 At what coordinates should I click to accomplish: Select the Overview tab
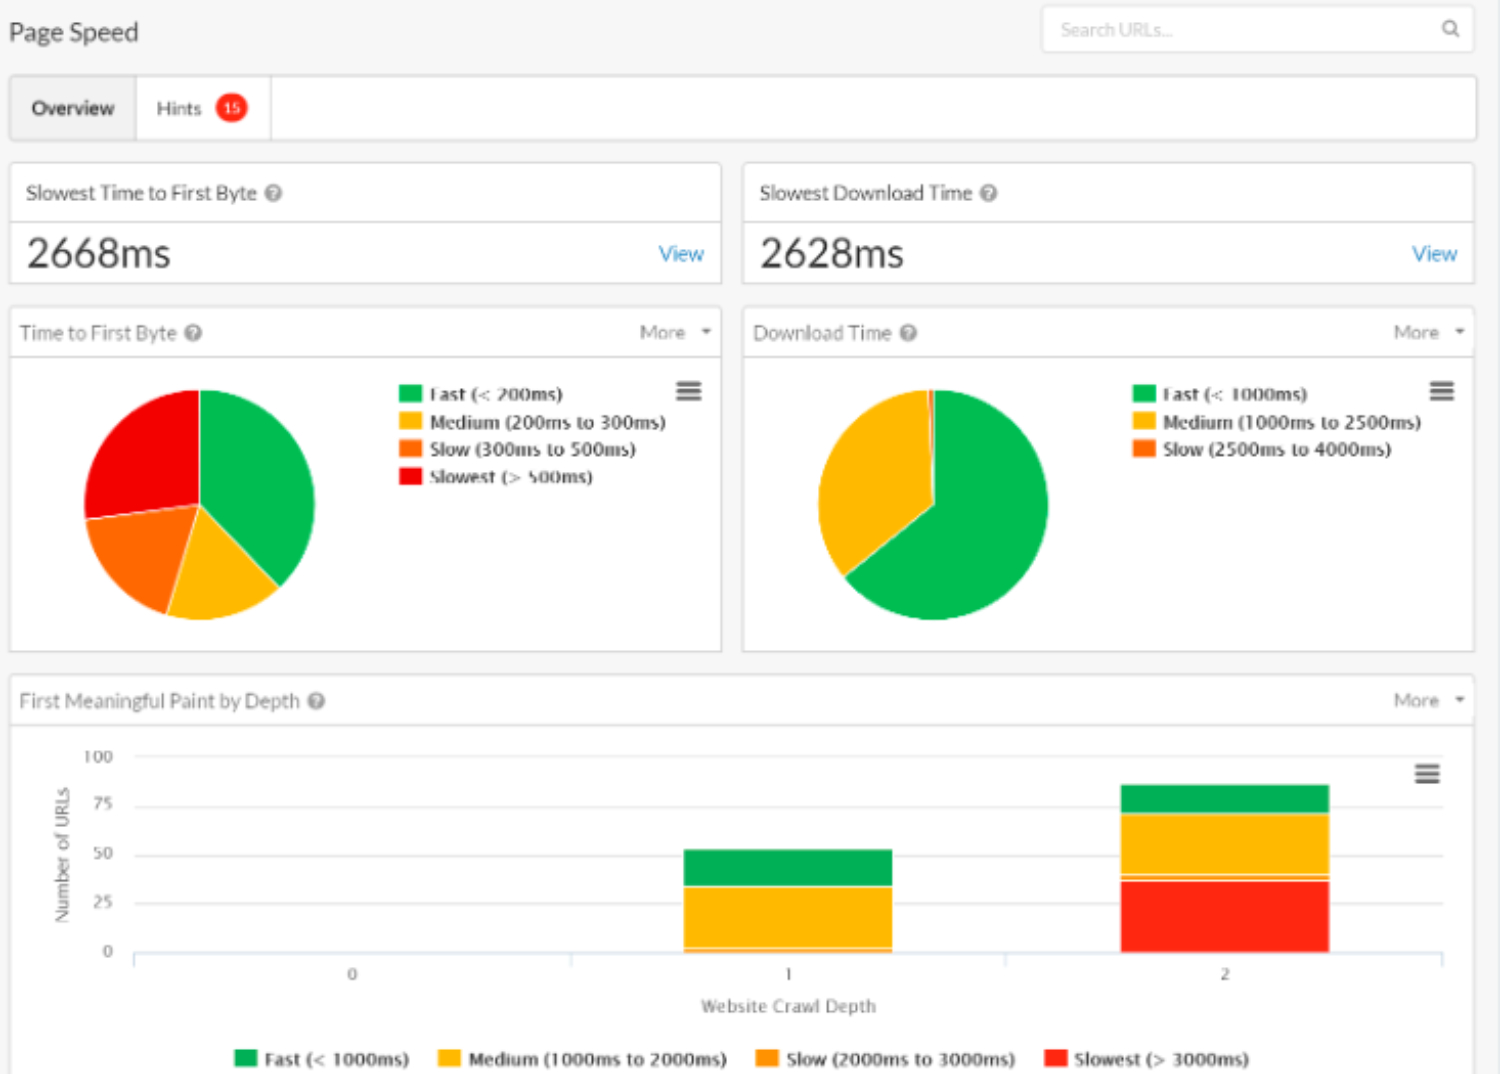pos(72,108)
